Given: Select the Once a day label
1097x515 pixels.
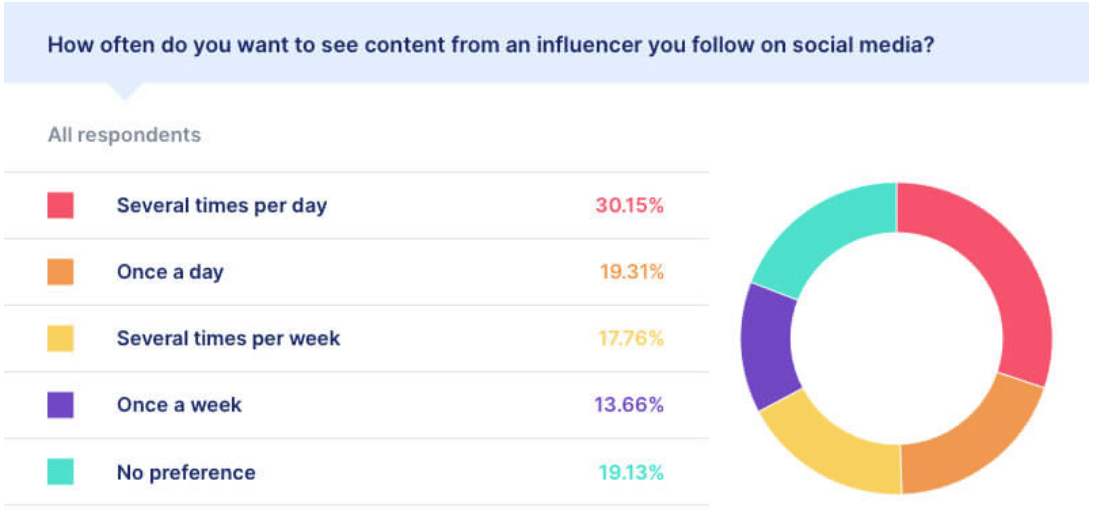Looking at the screenshot, I should (170, 272).
